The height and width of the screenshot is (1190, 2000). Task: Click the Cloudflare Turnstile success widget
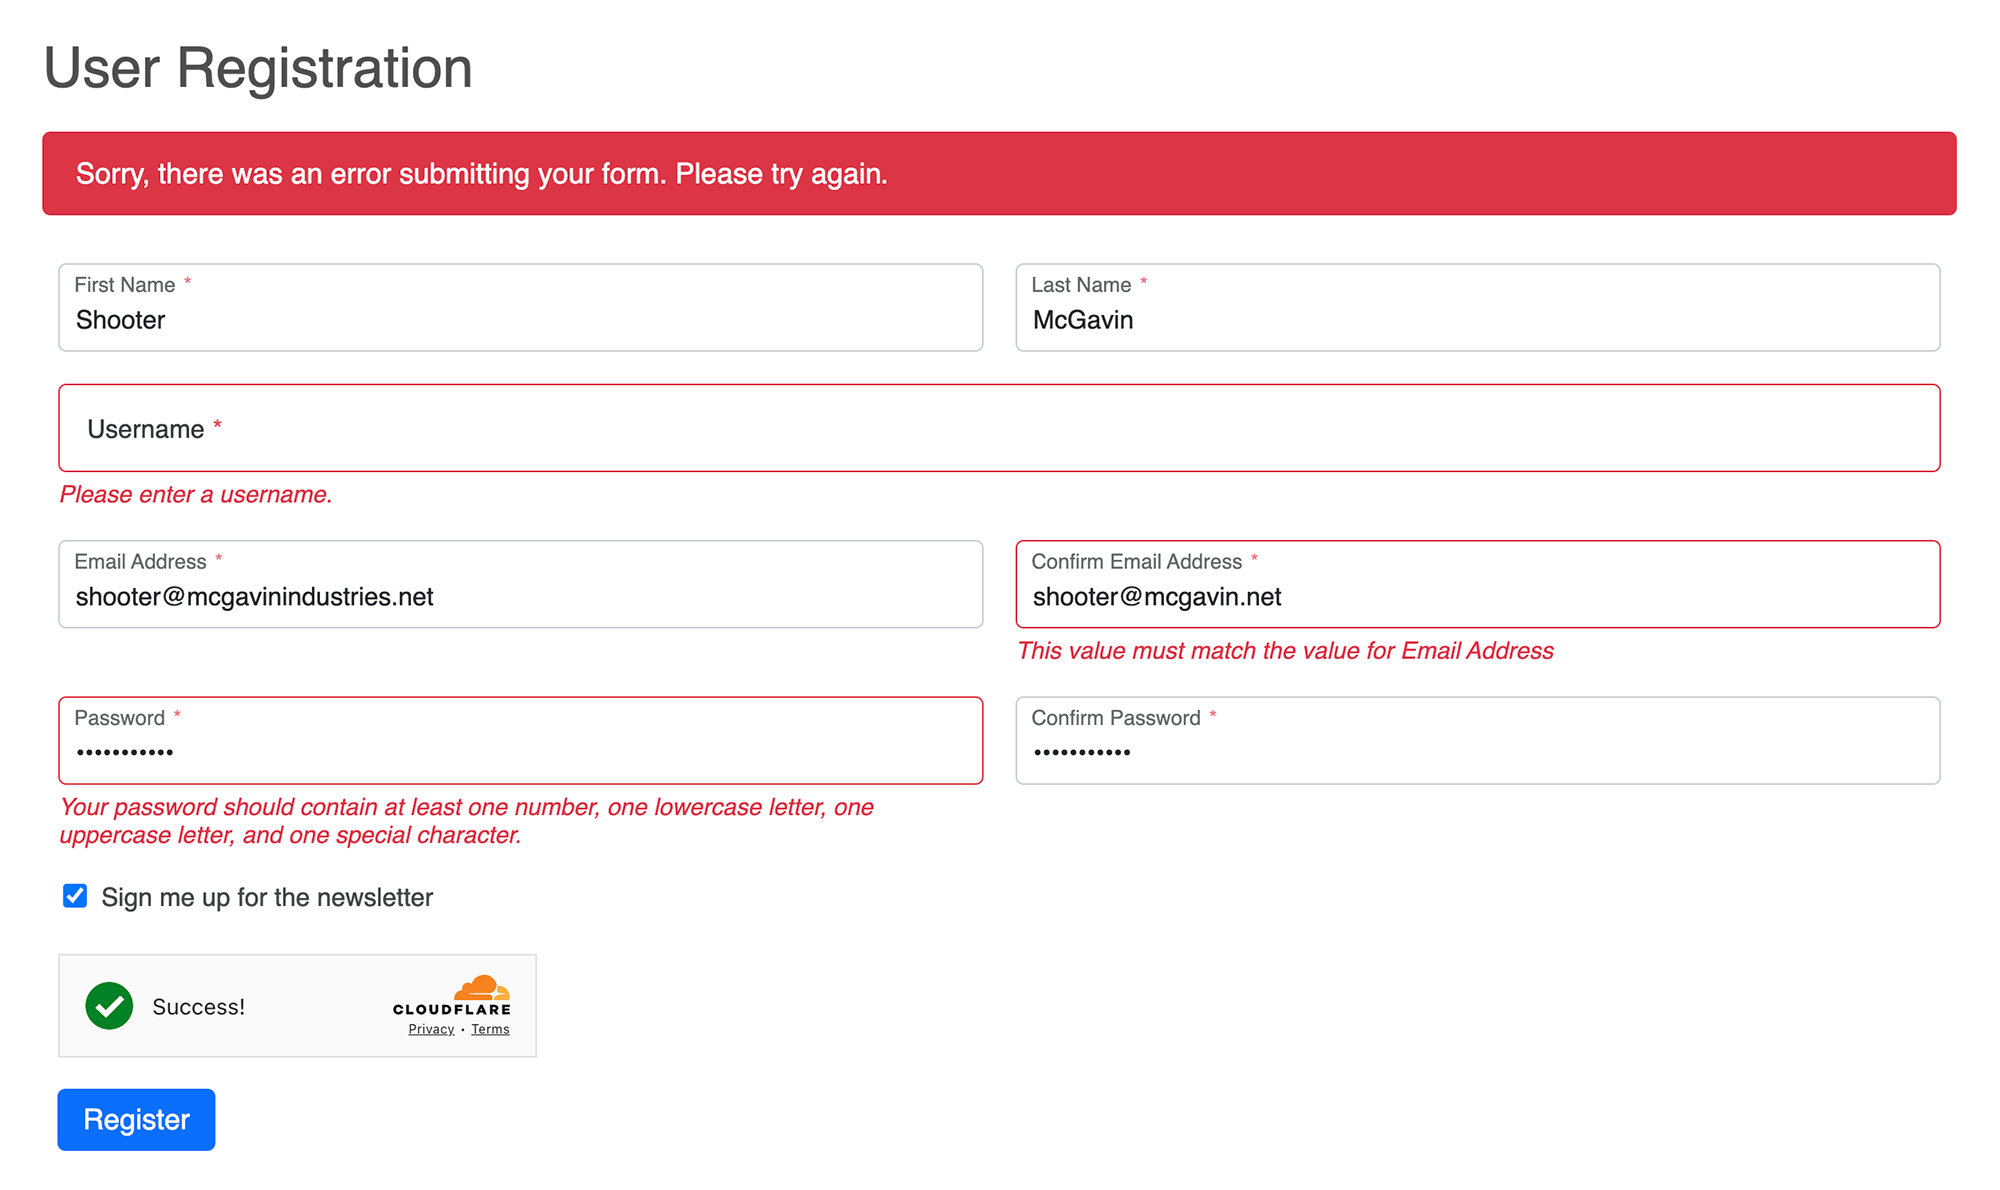point(297,1005)
